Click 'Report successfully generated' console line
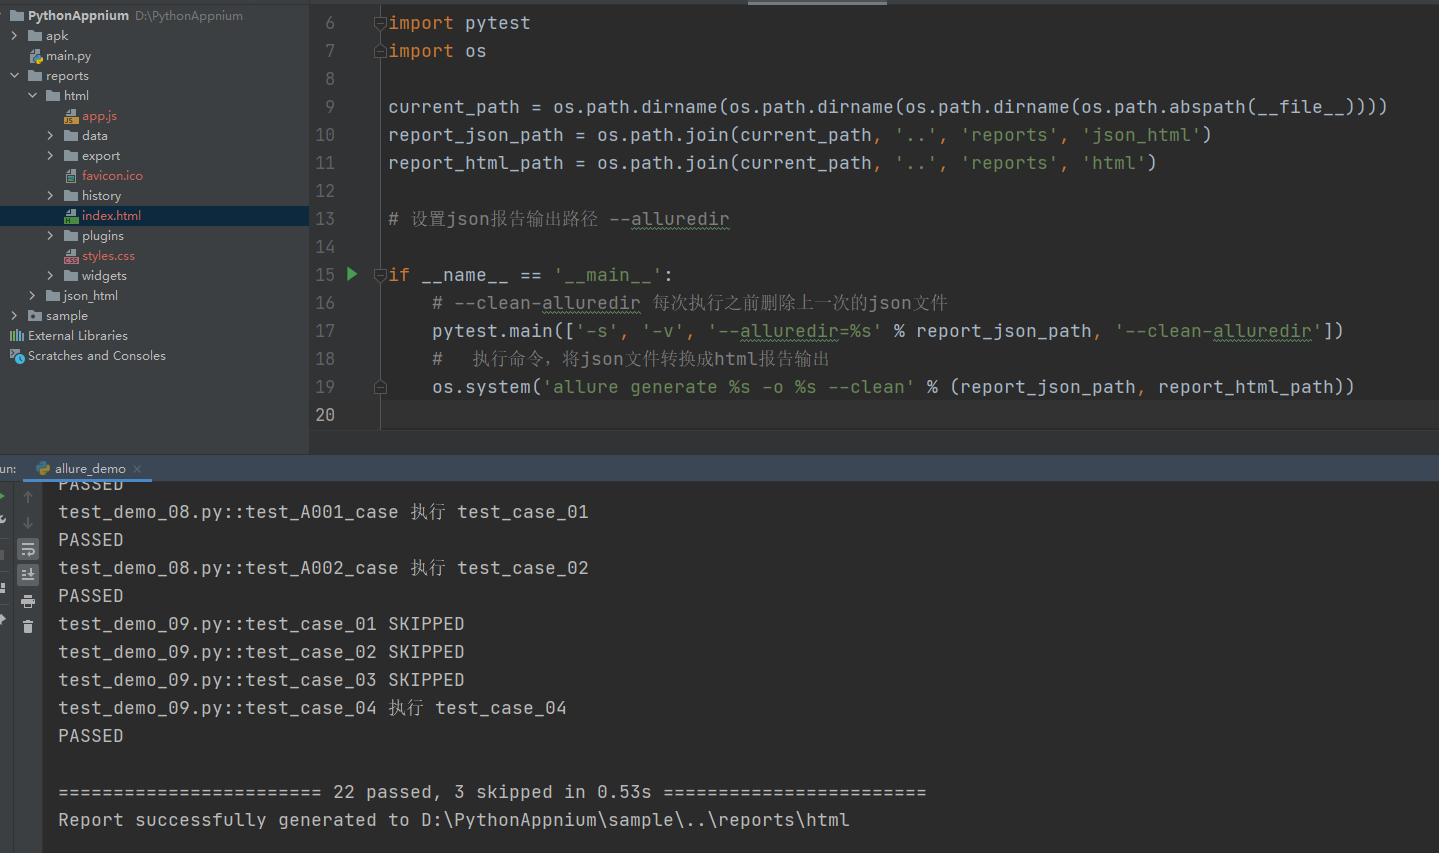 454,820
